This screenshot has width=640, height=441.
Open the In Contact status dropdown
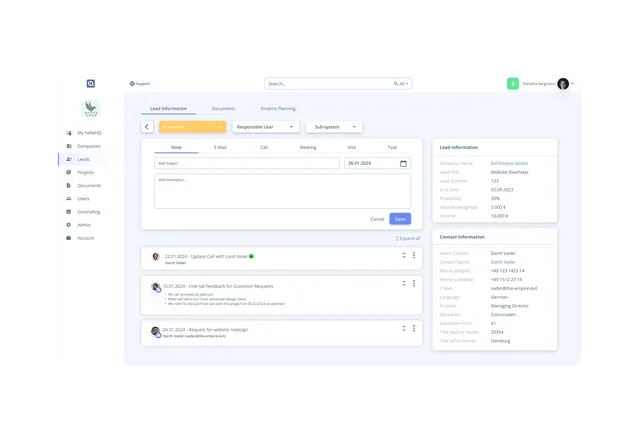(193, 127)
